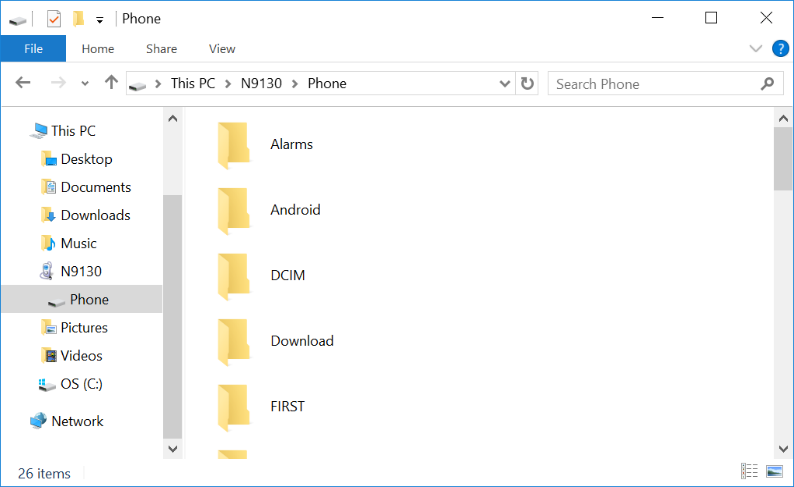Click the Search Phone input field
Image resolution: width=794 pixels, height=487 pixels.
tap(665, 84)
